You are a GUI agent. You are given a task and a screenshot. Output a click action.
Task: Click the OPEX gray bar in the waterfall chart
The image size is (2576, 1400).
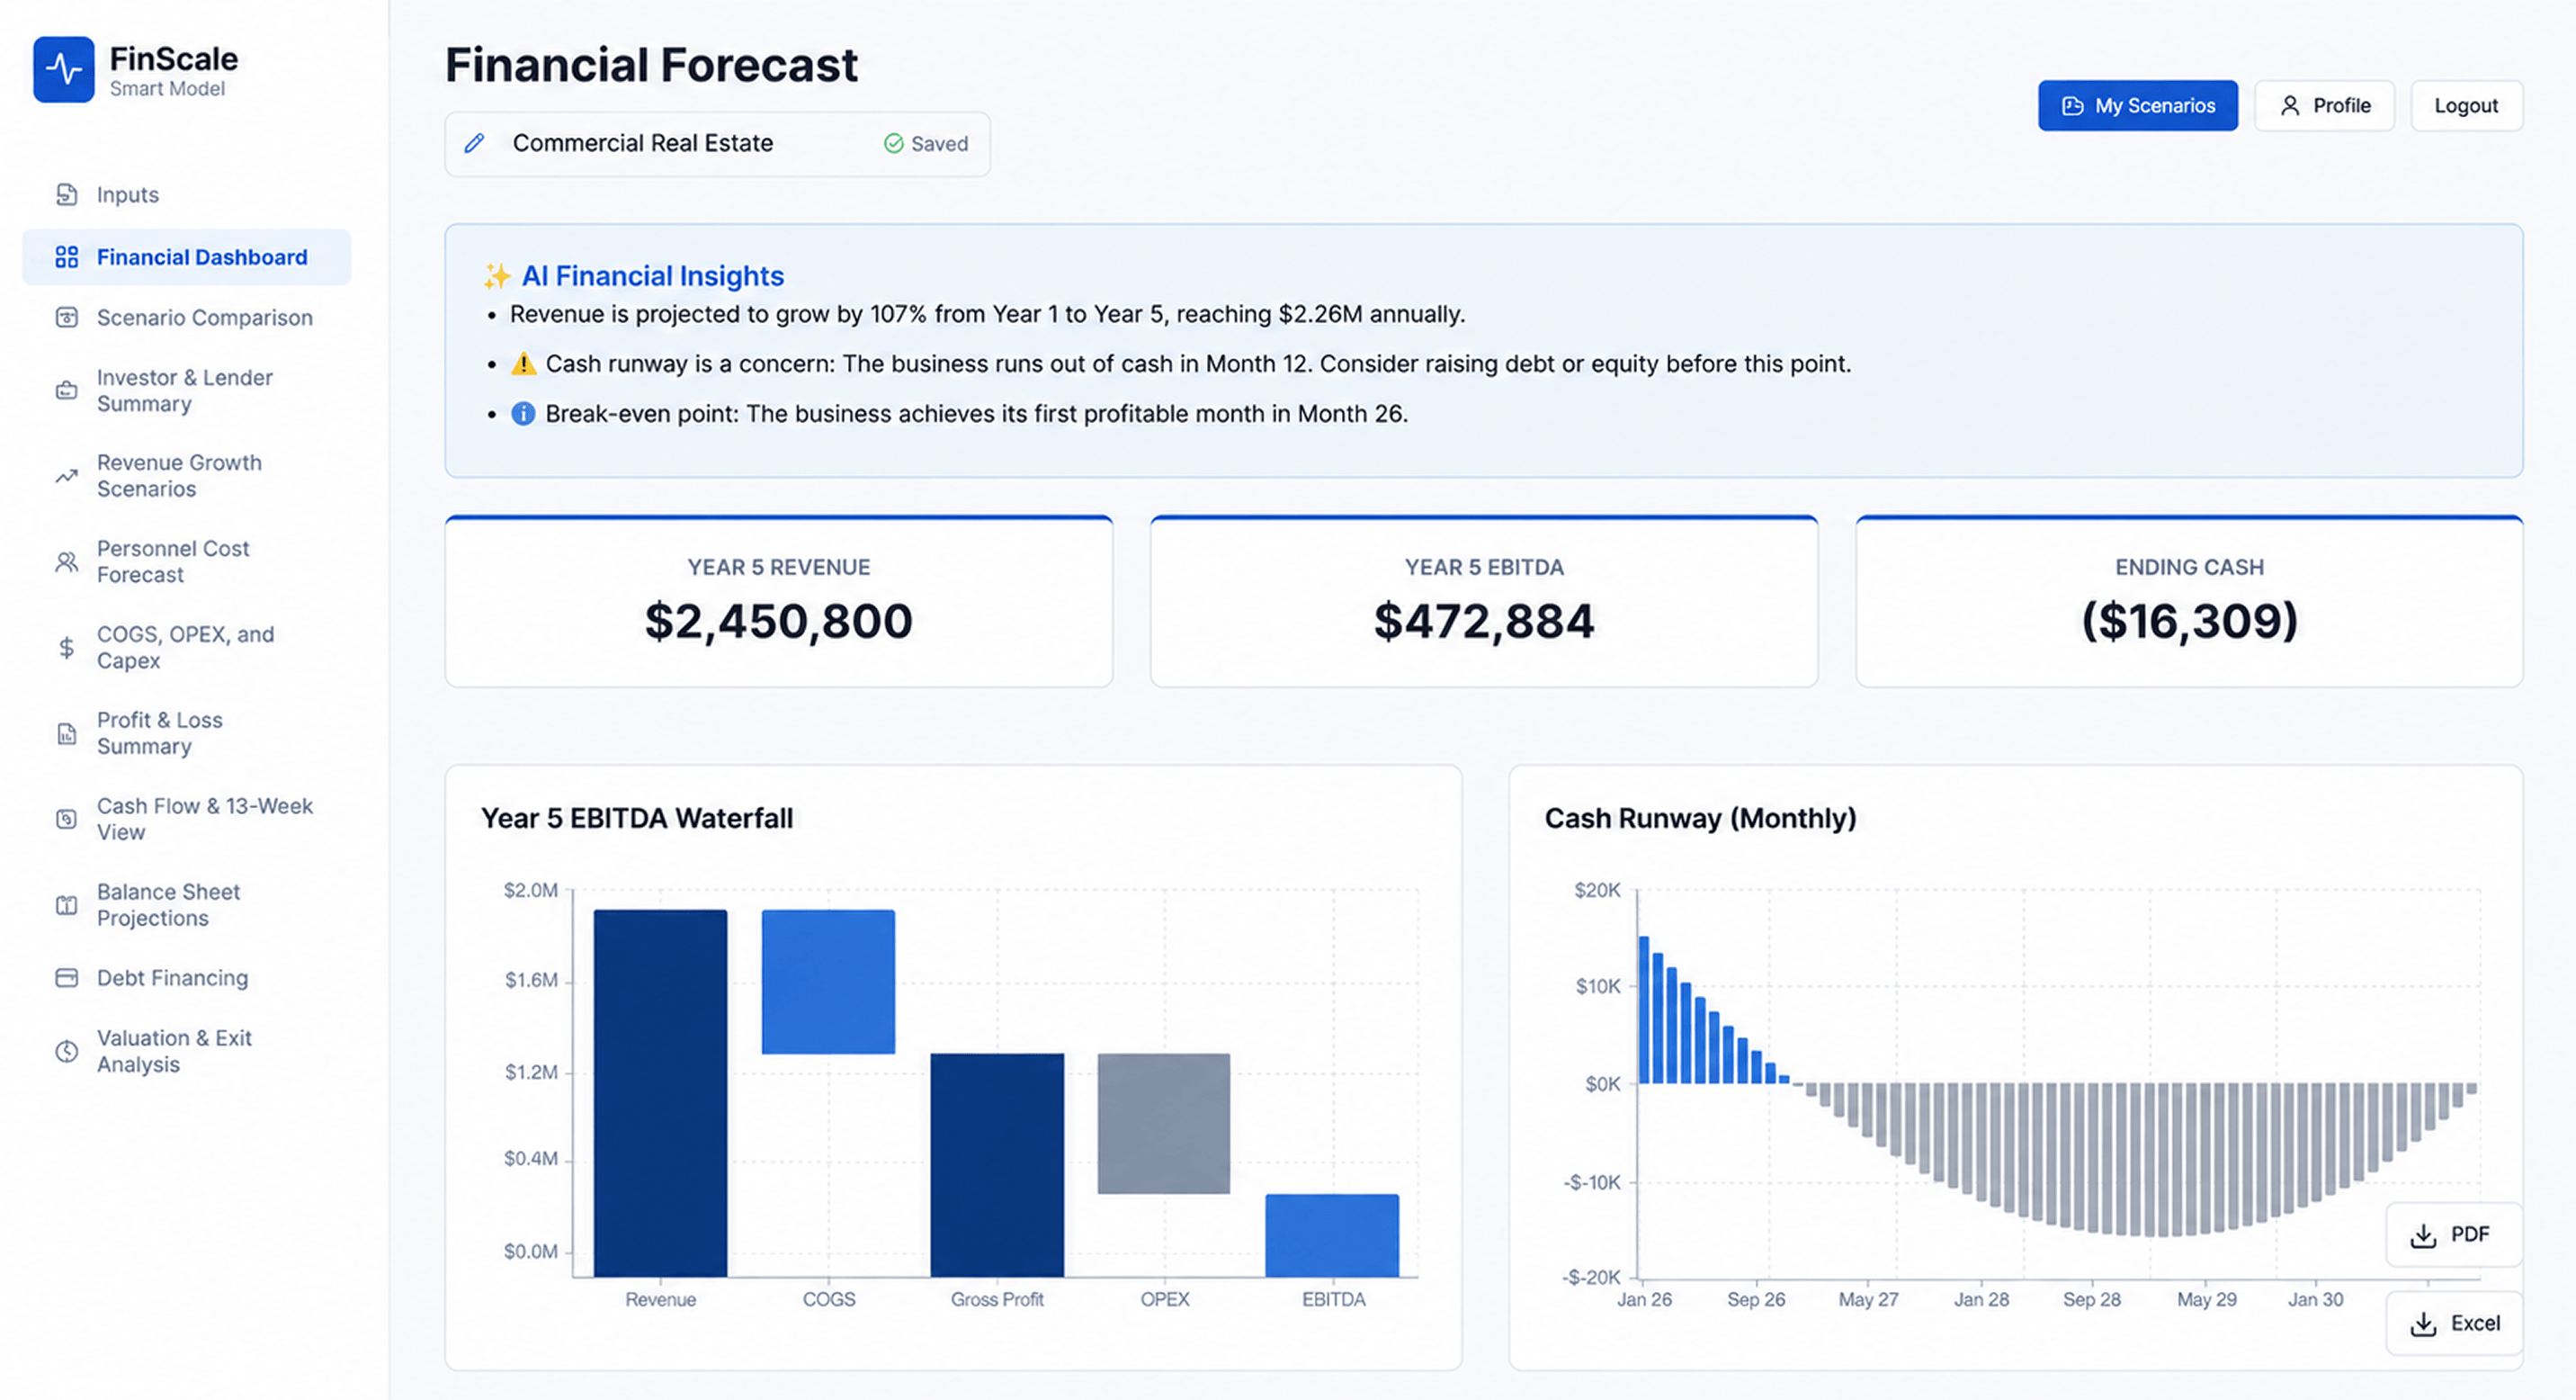[x=1164, y=1123]
